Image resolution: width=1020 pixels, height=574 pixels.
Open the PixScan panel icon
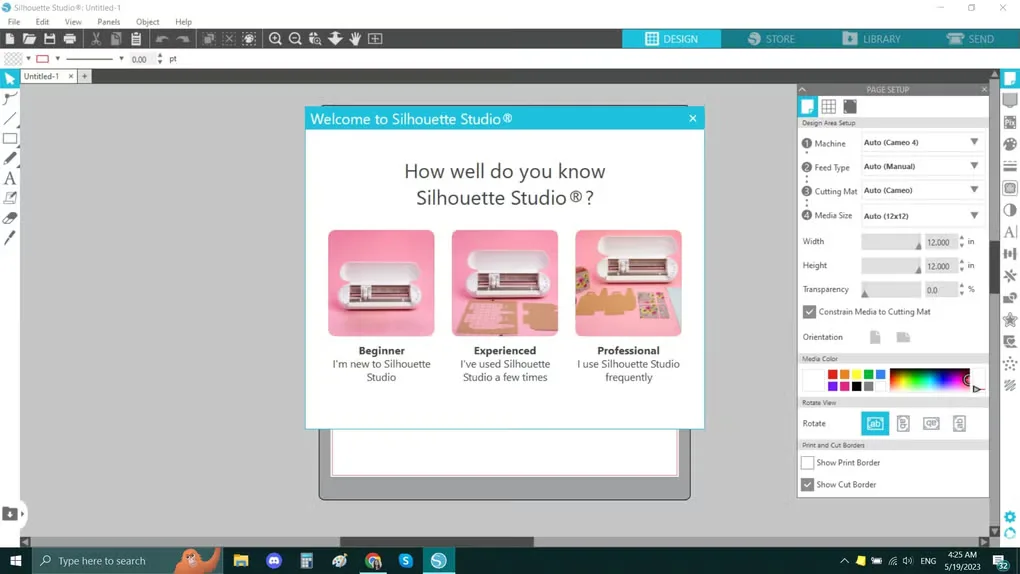1010,122
